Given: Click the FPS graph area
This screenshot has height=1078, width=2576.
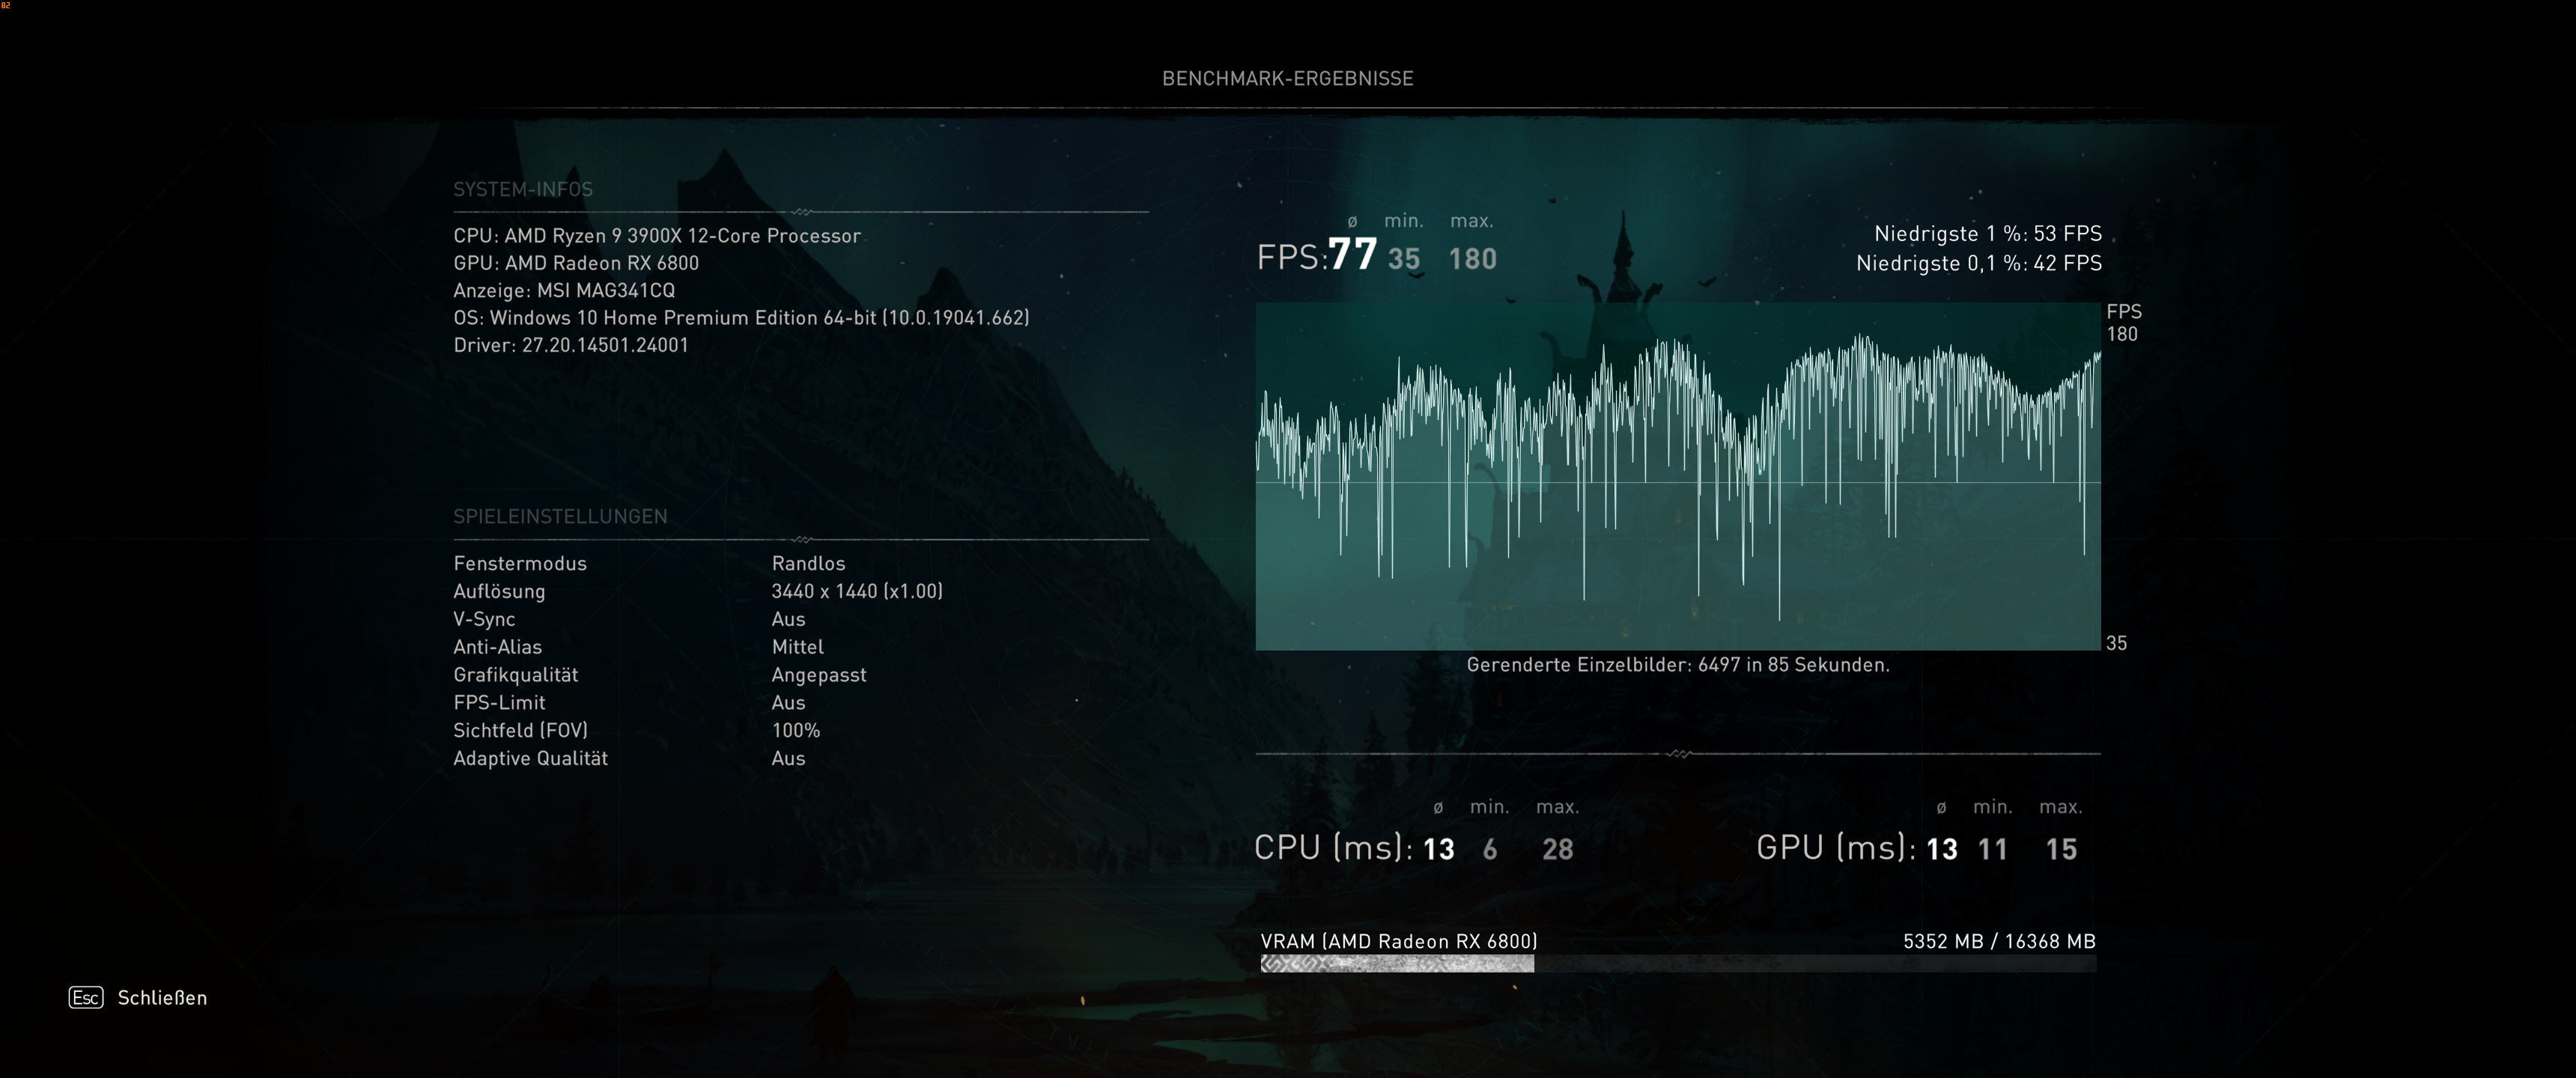Looking at the screenshot, I should (x=1677, y=476).
